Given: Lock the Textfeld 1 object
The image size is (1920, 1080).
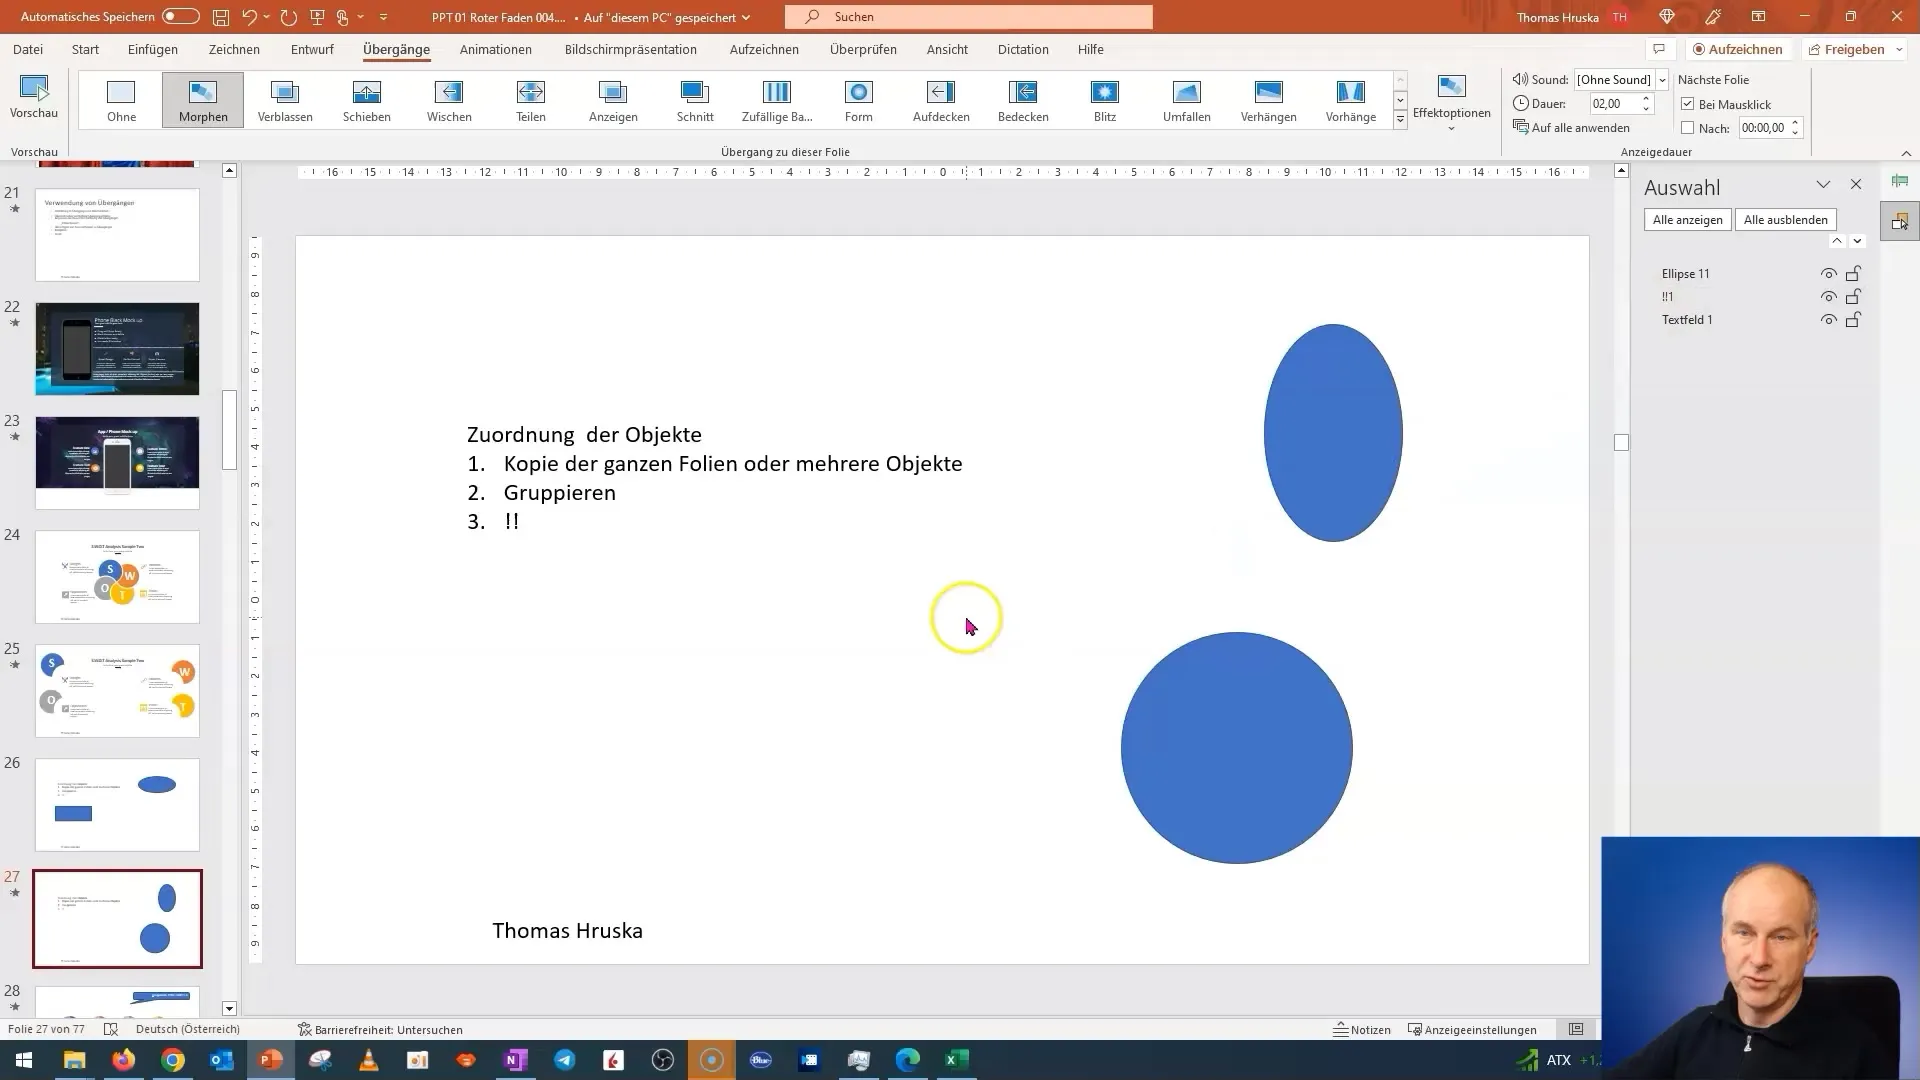Looking at the screenshot, I should coord(1853,320).
